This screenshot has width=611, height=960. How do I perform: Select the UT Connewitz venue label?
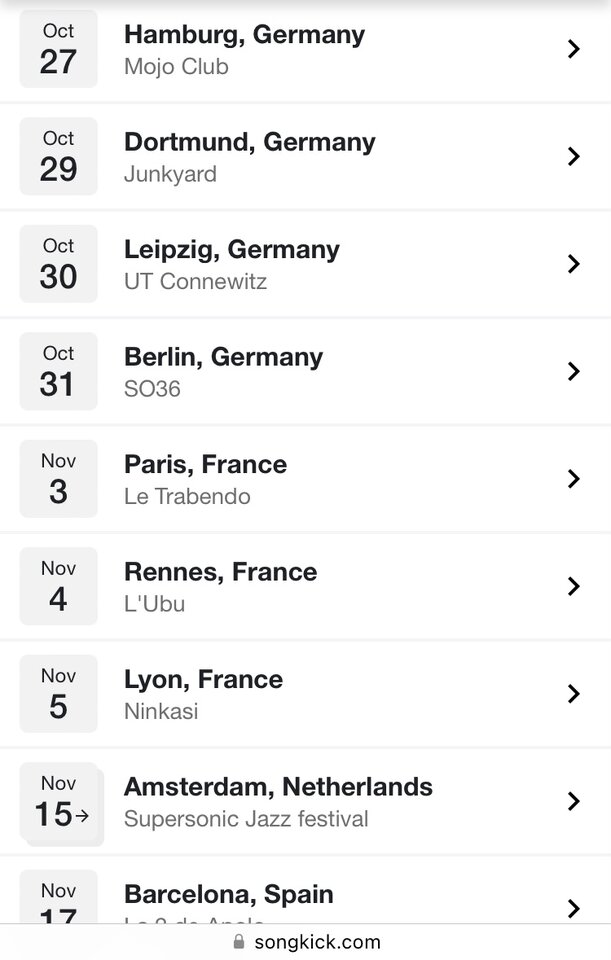coord(195,282)
